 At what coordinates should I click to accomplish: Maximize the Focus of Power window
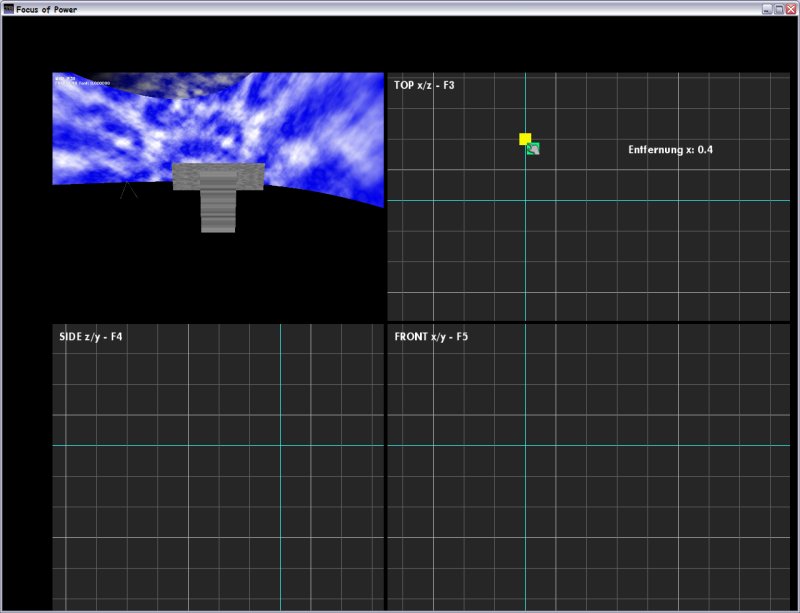(779, 8)
